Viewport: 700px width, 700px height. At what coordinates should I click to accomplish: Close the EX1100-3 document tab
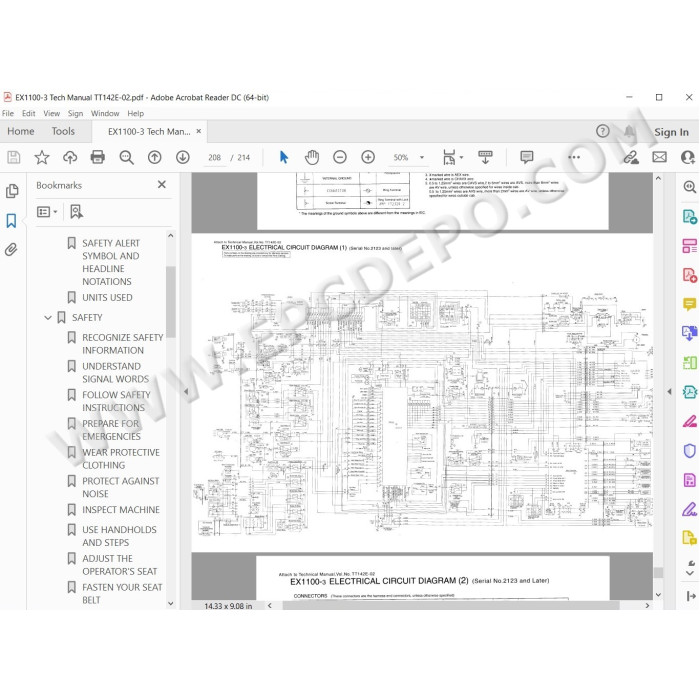(x=199, y=131)
